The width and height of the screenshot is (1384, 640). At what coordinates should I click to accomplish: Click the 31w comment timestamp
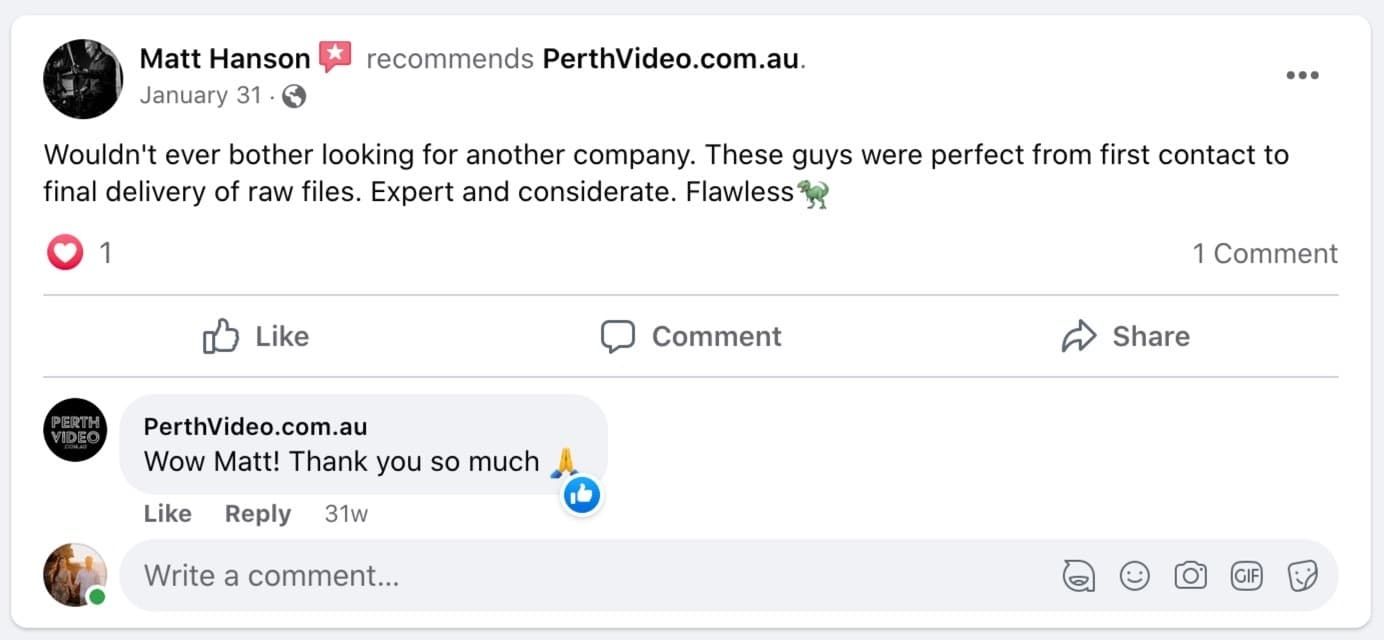click(x=346, y=514)
